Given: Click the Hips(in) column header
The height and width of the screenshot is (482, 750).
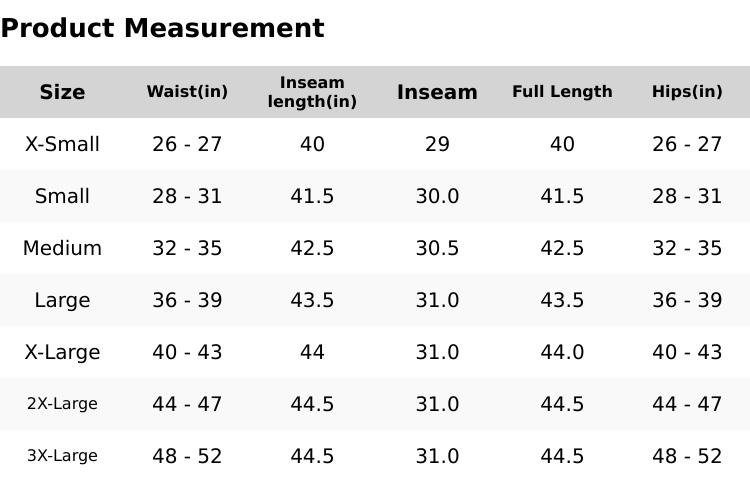Looking at the screenshot, I should click(687, 92).
